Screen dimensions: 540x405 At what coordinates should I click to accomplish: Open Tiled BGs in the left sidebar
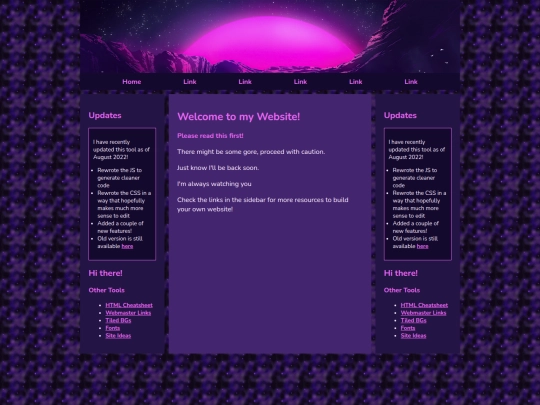point(118,320)
